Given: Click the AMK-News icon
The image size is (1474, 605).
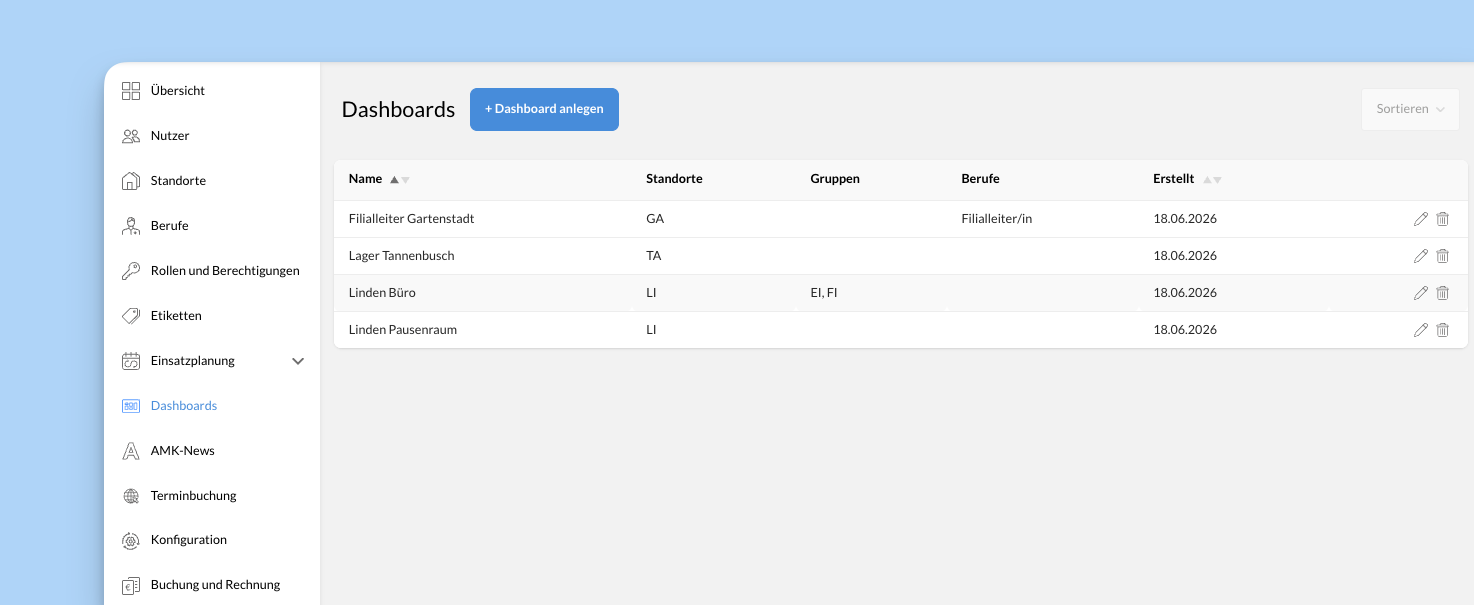Looking at the screenshot, I should [131, 451].
